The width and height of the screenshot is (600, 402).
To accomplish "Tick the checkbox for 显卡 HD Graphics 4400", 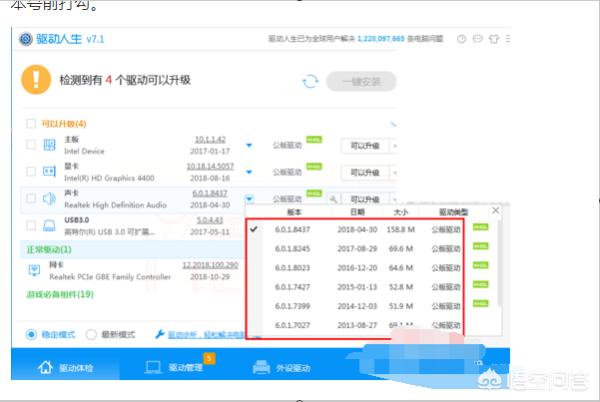I will 31,172.
